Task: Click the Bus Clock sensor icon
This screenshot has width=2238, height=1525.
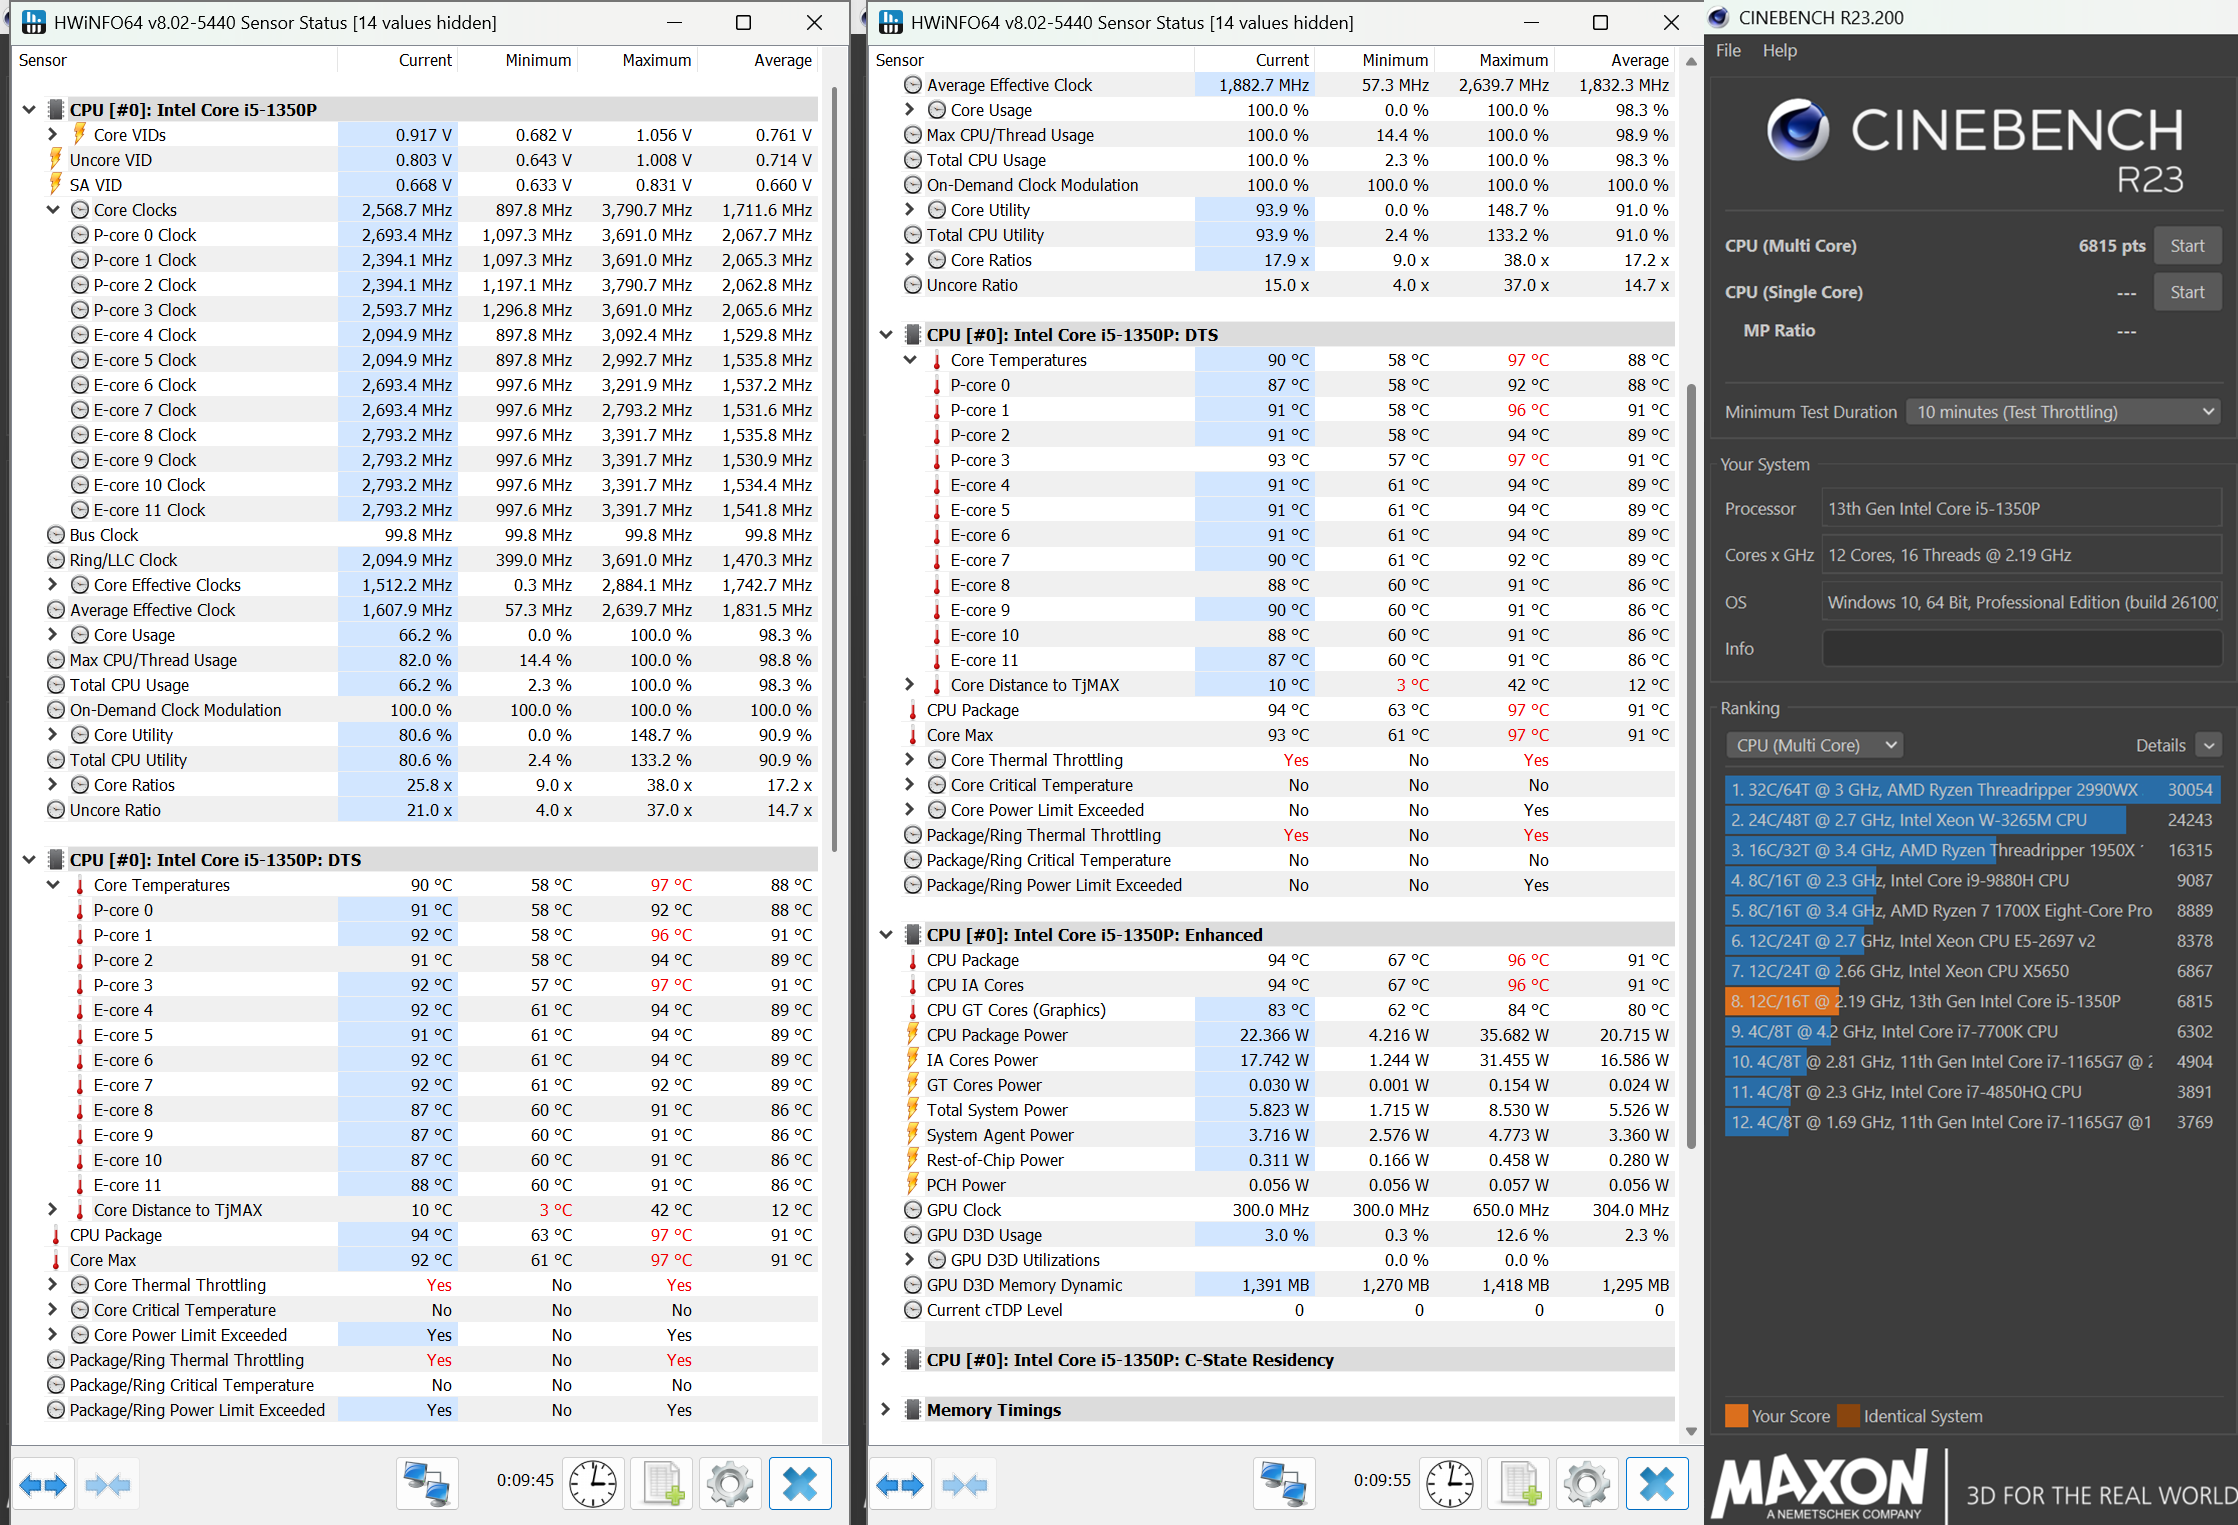Action: [56, 535]
